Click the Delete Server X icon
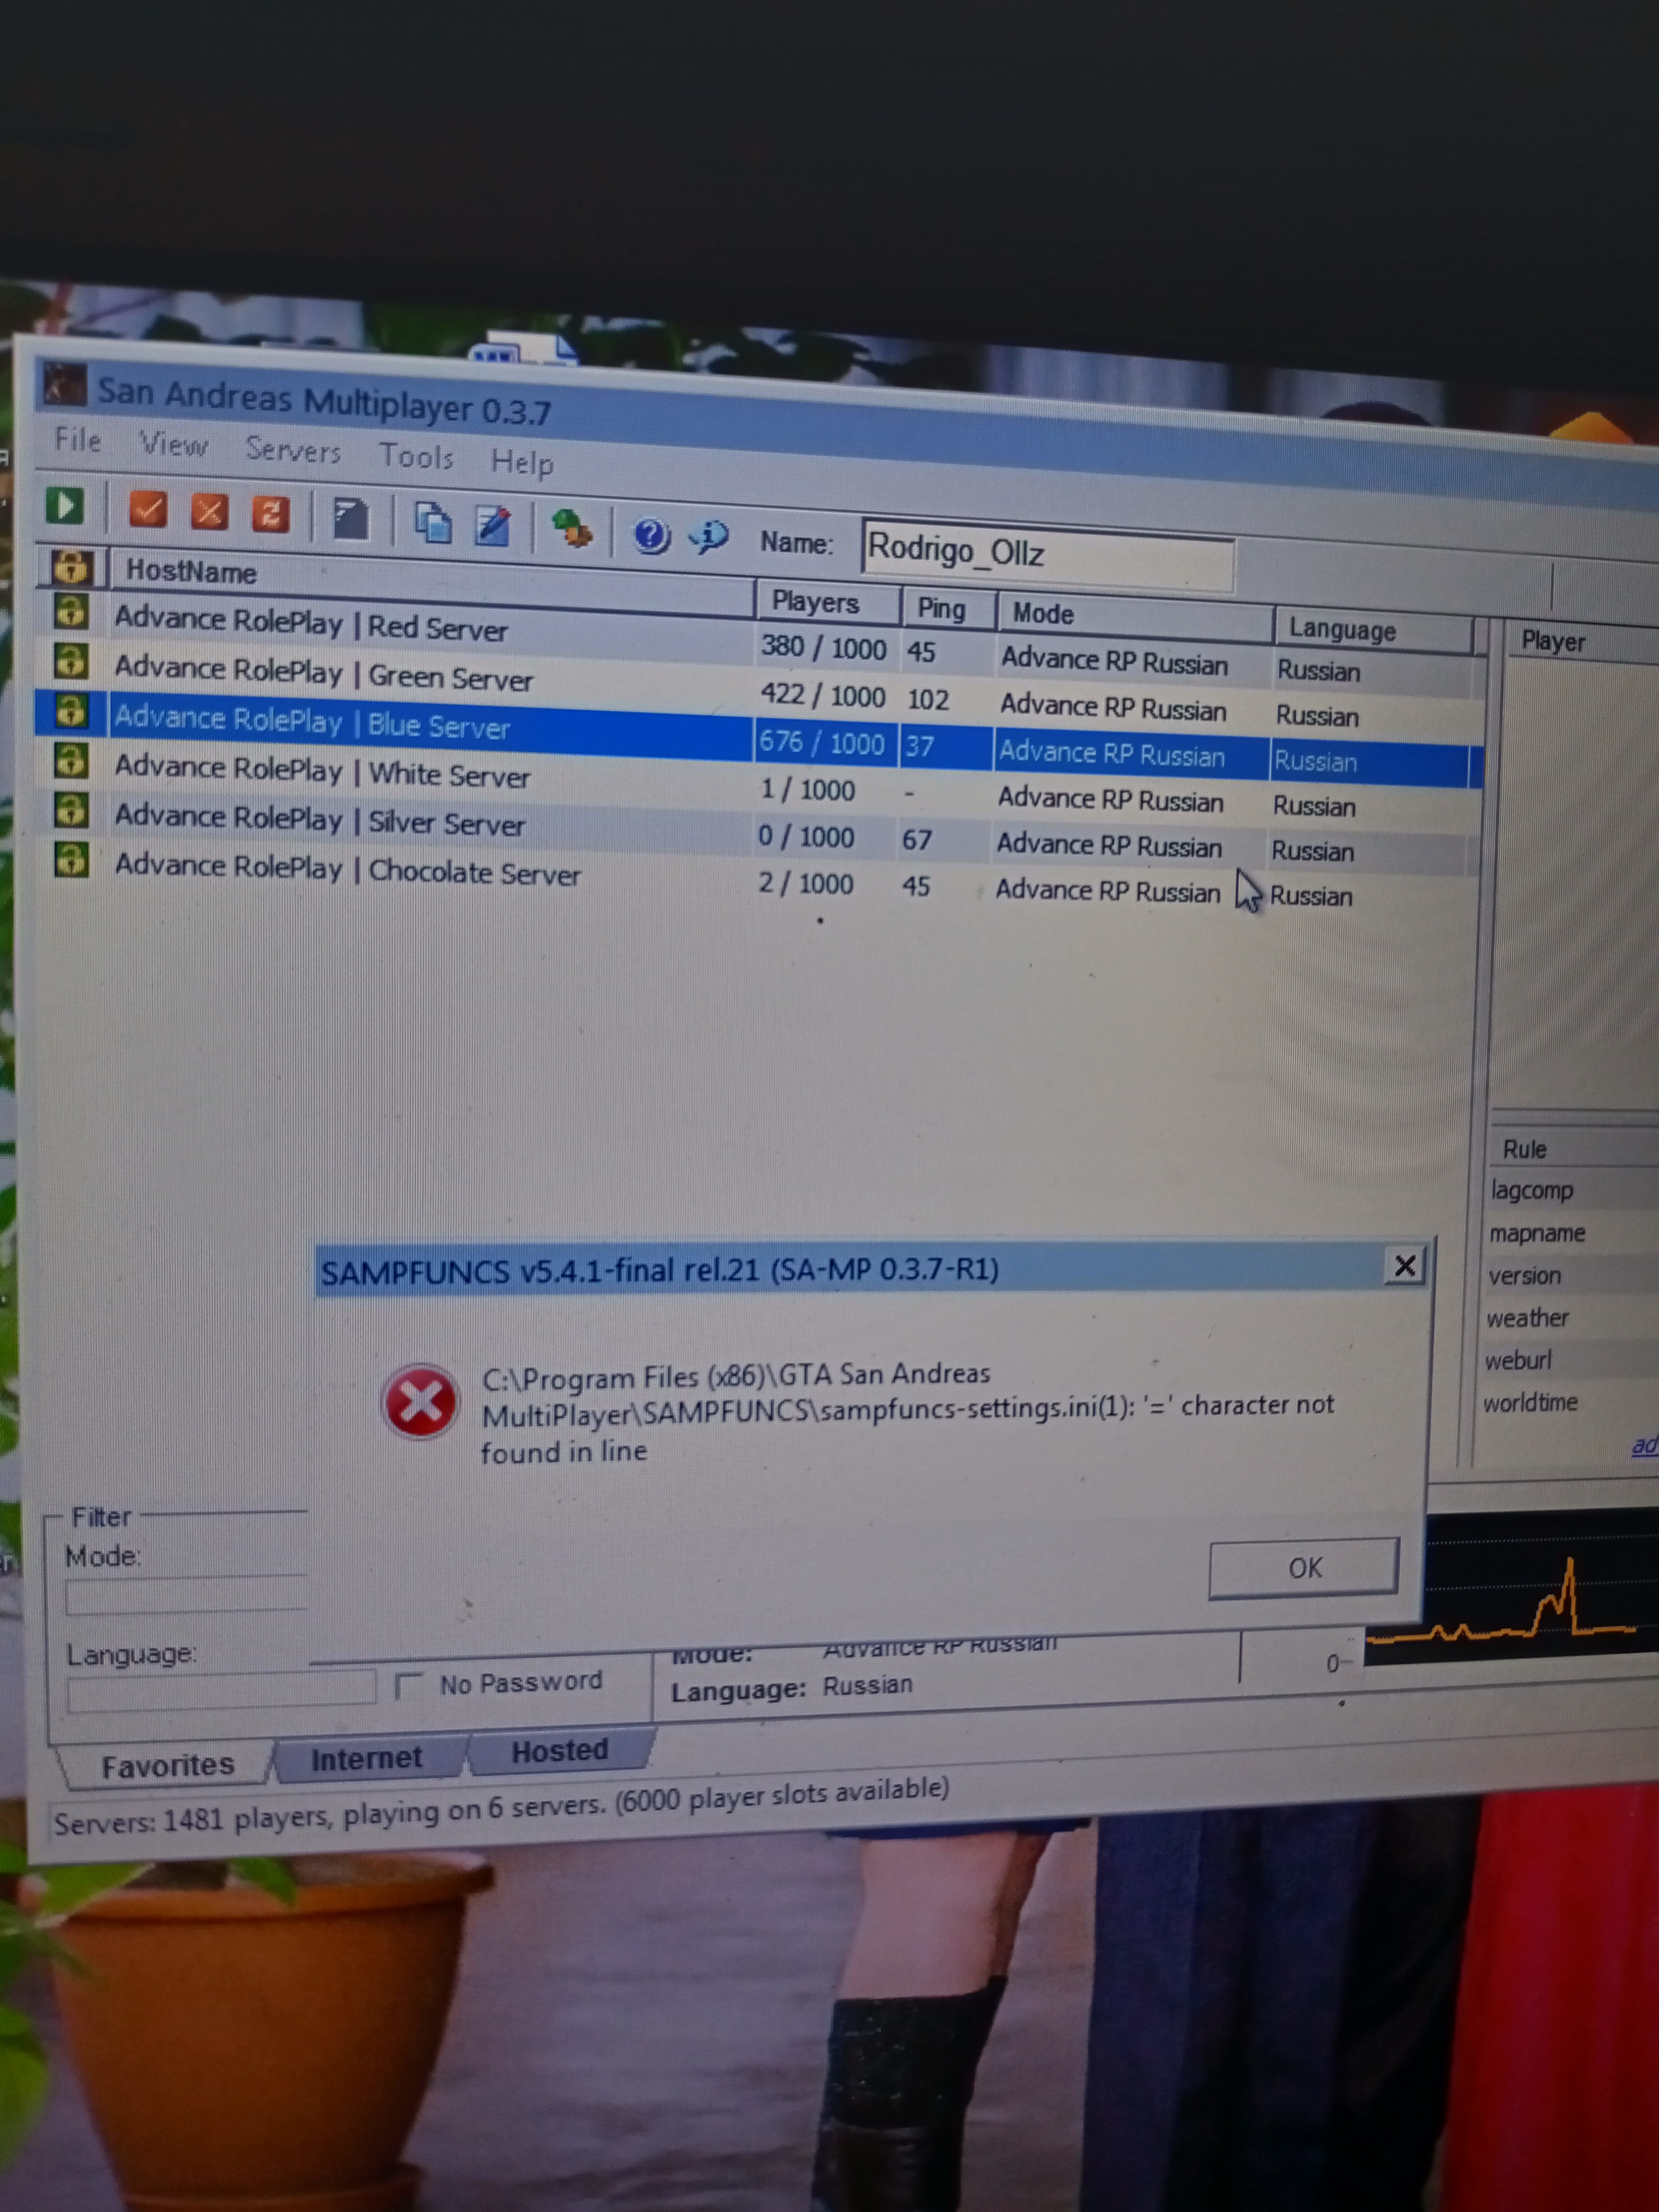Image resolution: width=1659 pixels, height=2212 pixels. tap(209, 512)
